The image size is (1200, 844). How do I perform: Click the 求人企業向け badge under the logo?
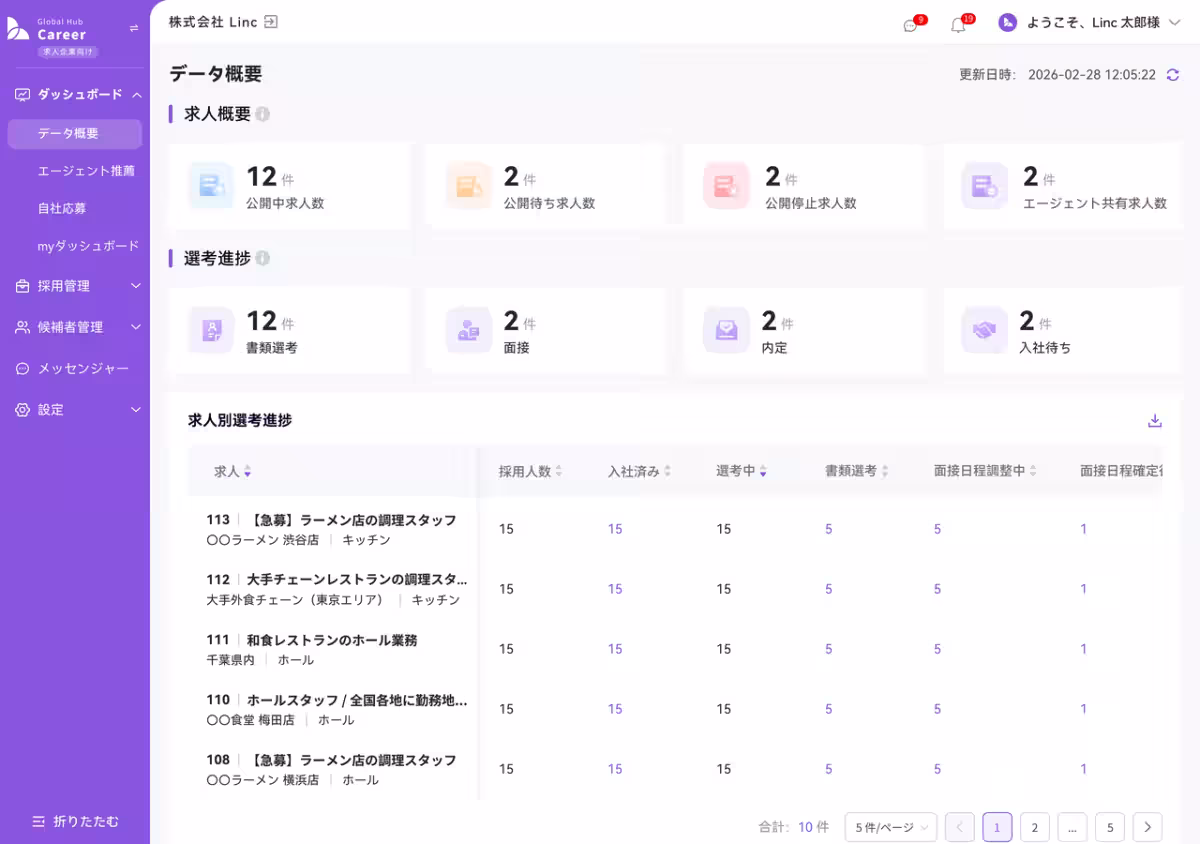pyautogui.click(x=68, y=51)
